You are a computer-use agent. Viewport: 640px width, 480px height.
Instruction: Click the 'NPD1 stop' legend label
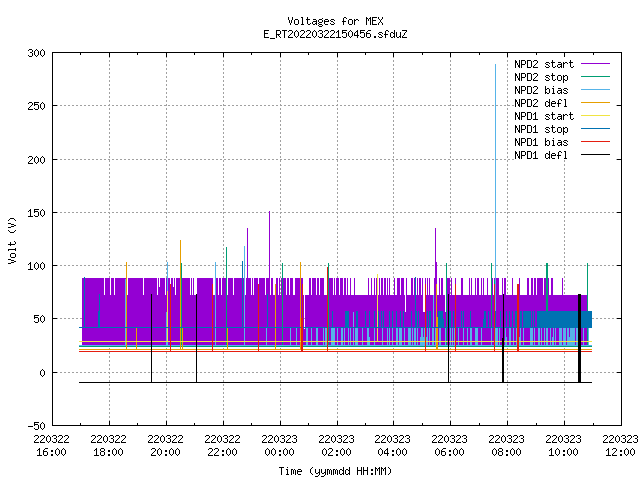click(x=541, y=129)
